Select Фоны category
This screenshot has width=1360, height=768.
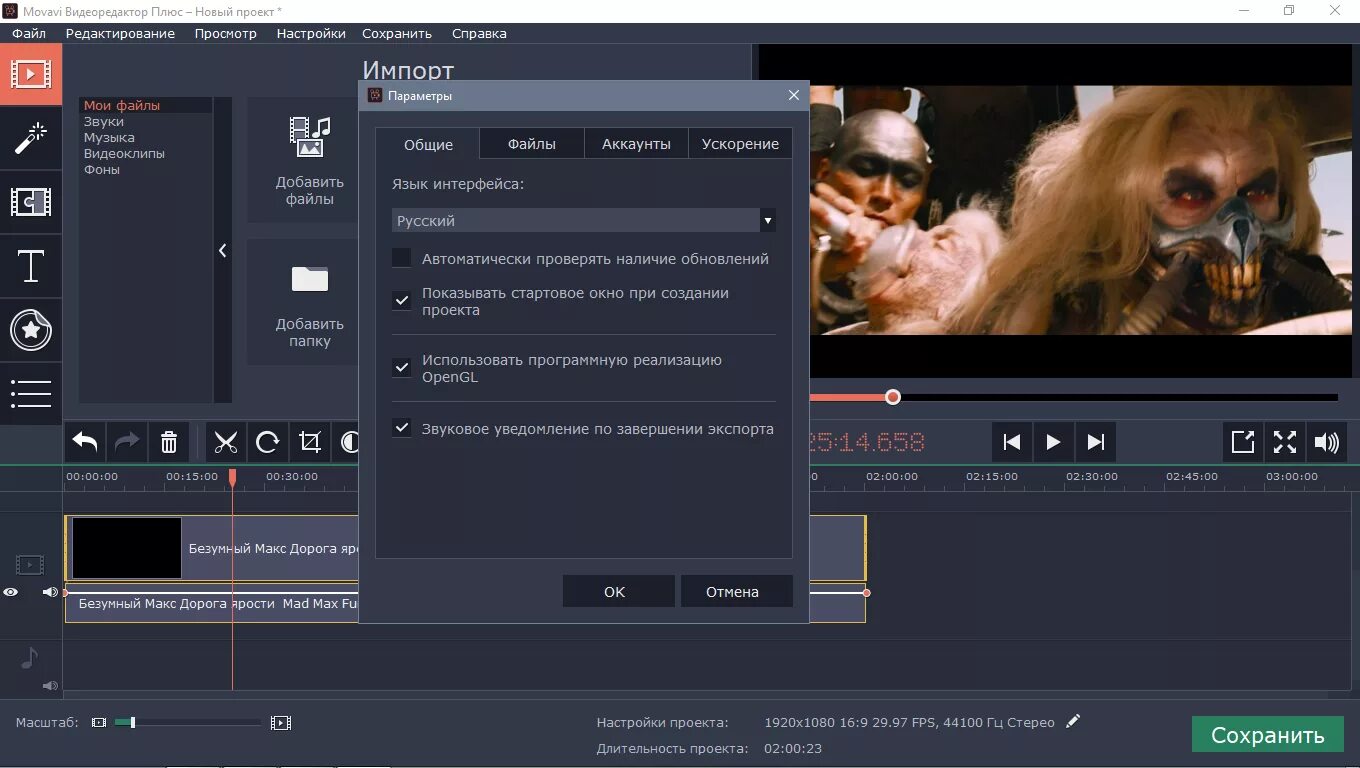pos(145,169)
